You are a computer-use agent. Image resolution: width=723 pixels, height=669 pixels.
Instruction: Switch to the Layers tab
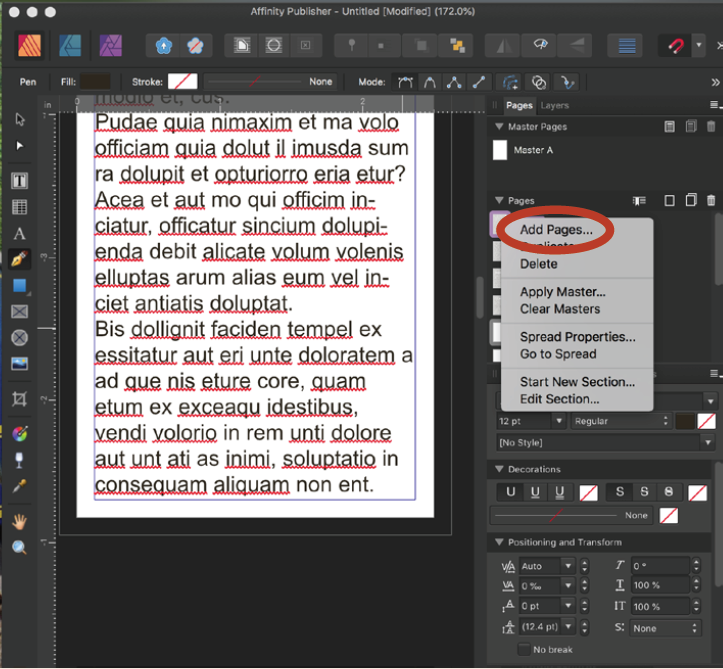(555, 105)
